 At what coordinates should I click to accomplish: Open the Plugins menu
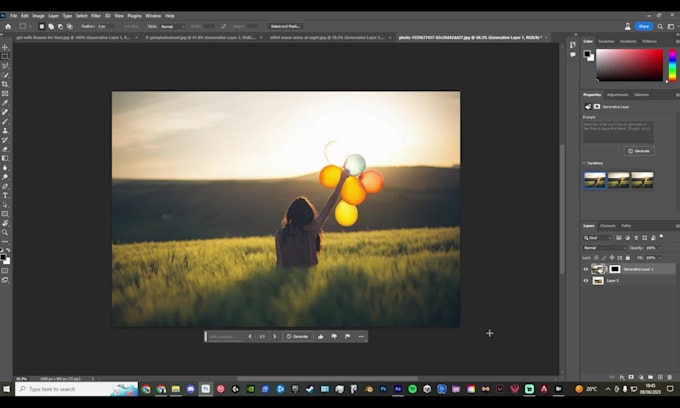click(x=134, y=16)
